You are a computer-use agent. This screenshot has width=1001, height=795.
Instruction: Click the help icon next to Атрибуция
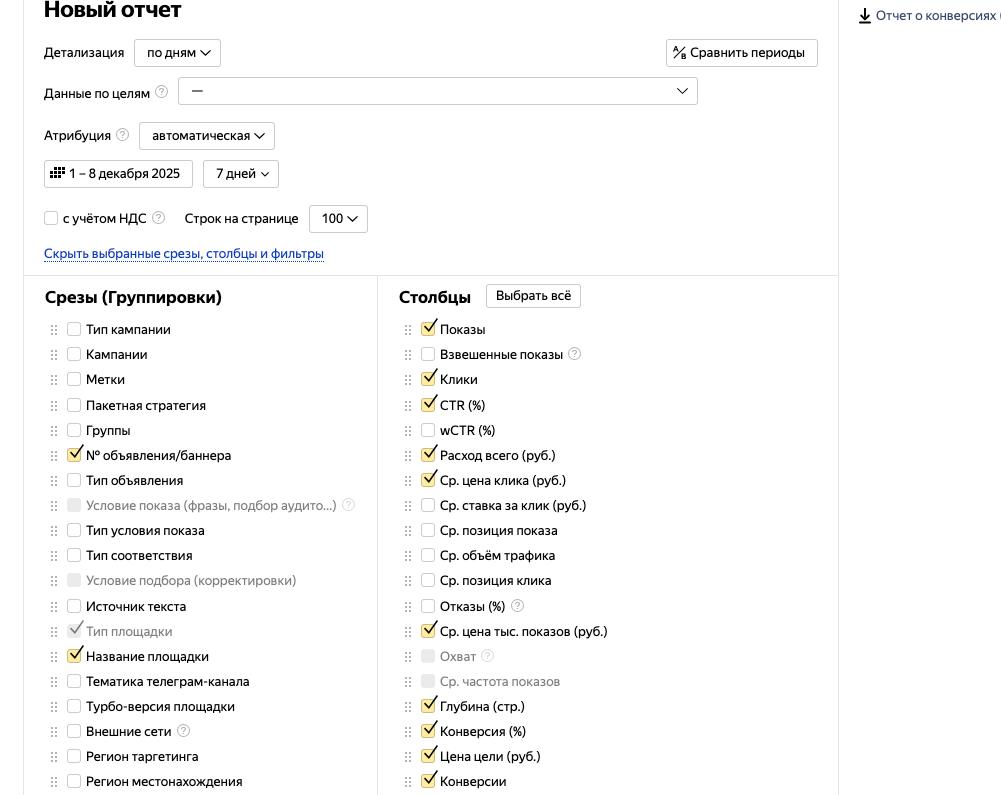123,135
